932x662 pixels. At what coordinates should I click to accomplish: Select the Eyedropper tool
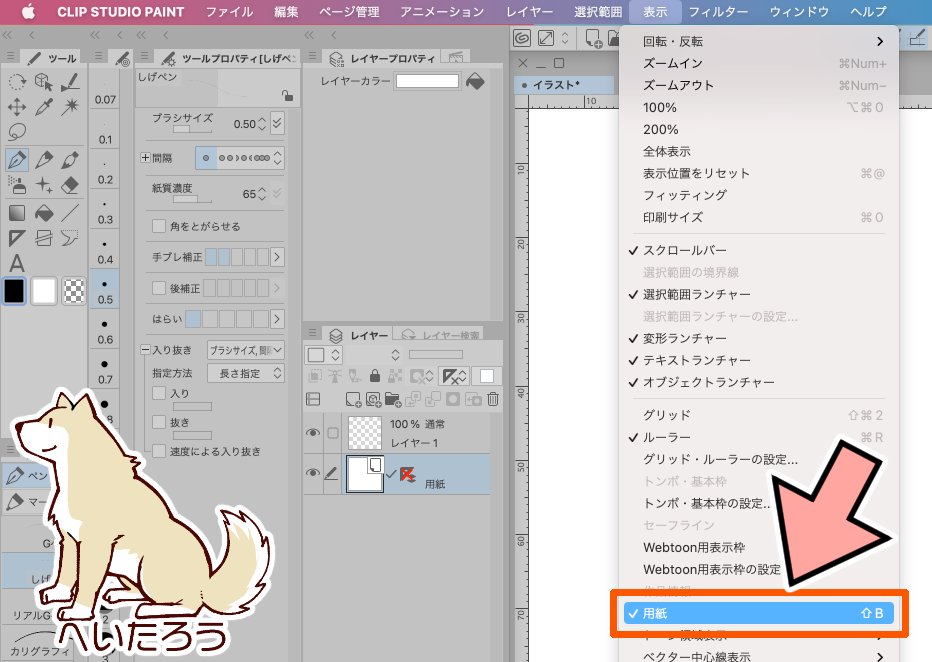[44, 107]
